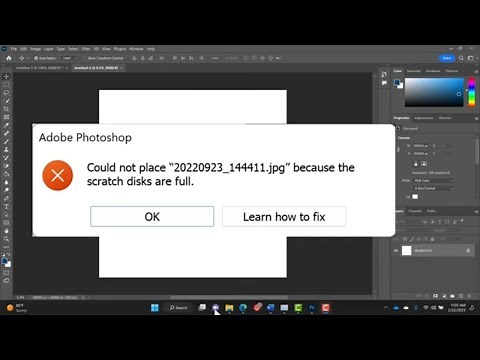Click OK in the error dialog

click(x=152, y=217)
